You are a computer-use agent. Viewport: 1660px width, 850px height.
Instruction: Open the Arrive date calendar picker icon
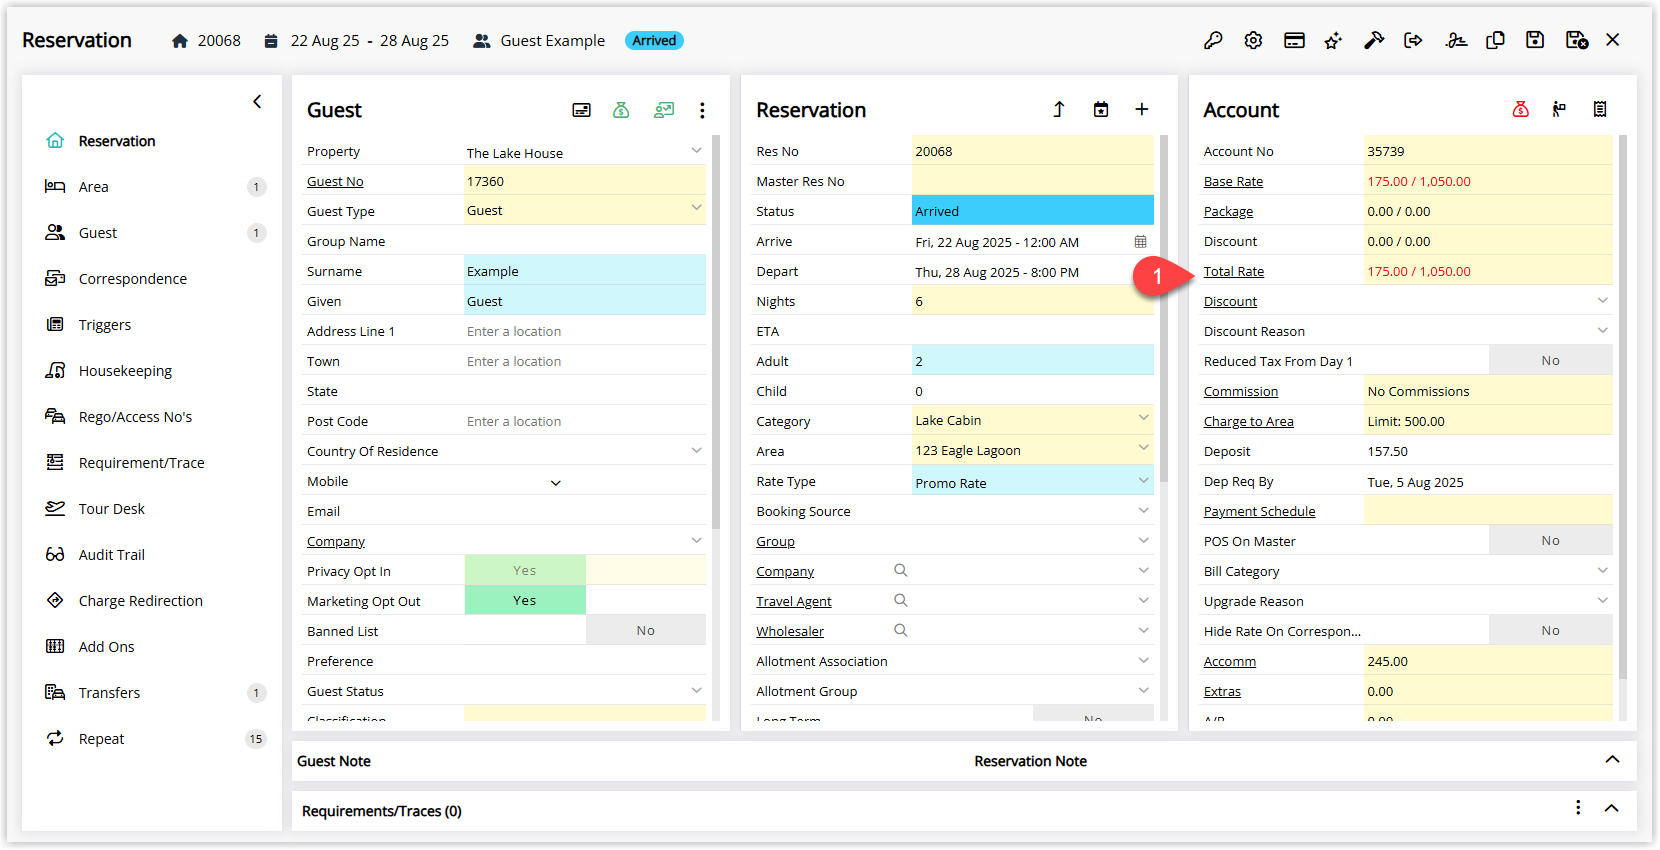point(1140,242)
